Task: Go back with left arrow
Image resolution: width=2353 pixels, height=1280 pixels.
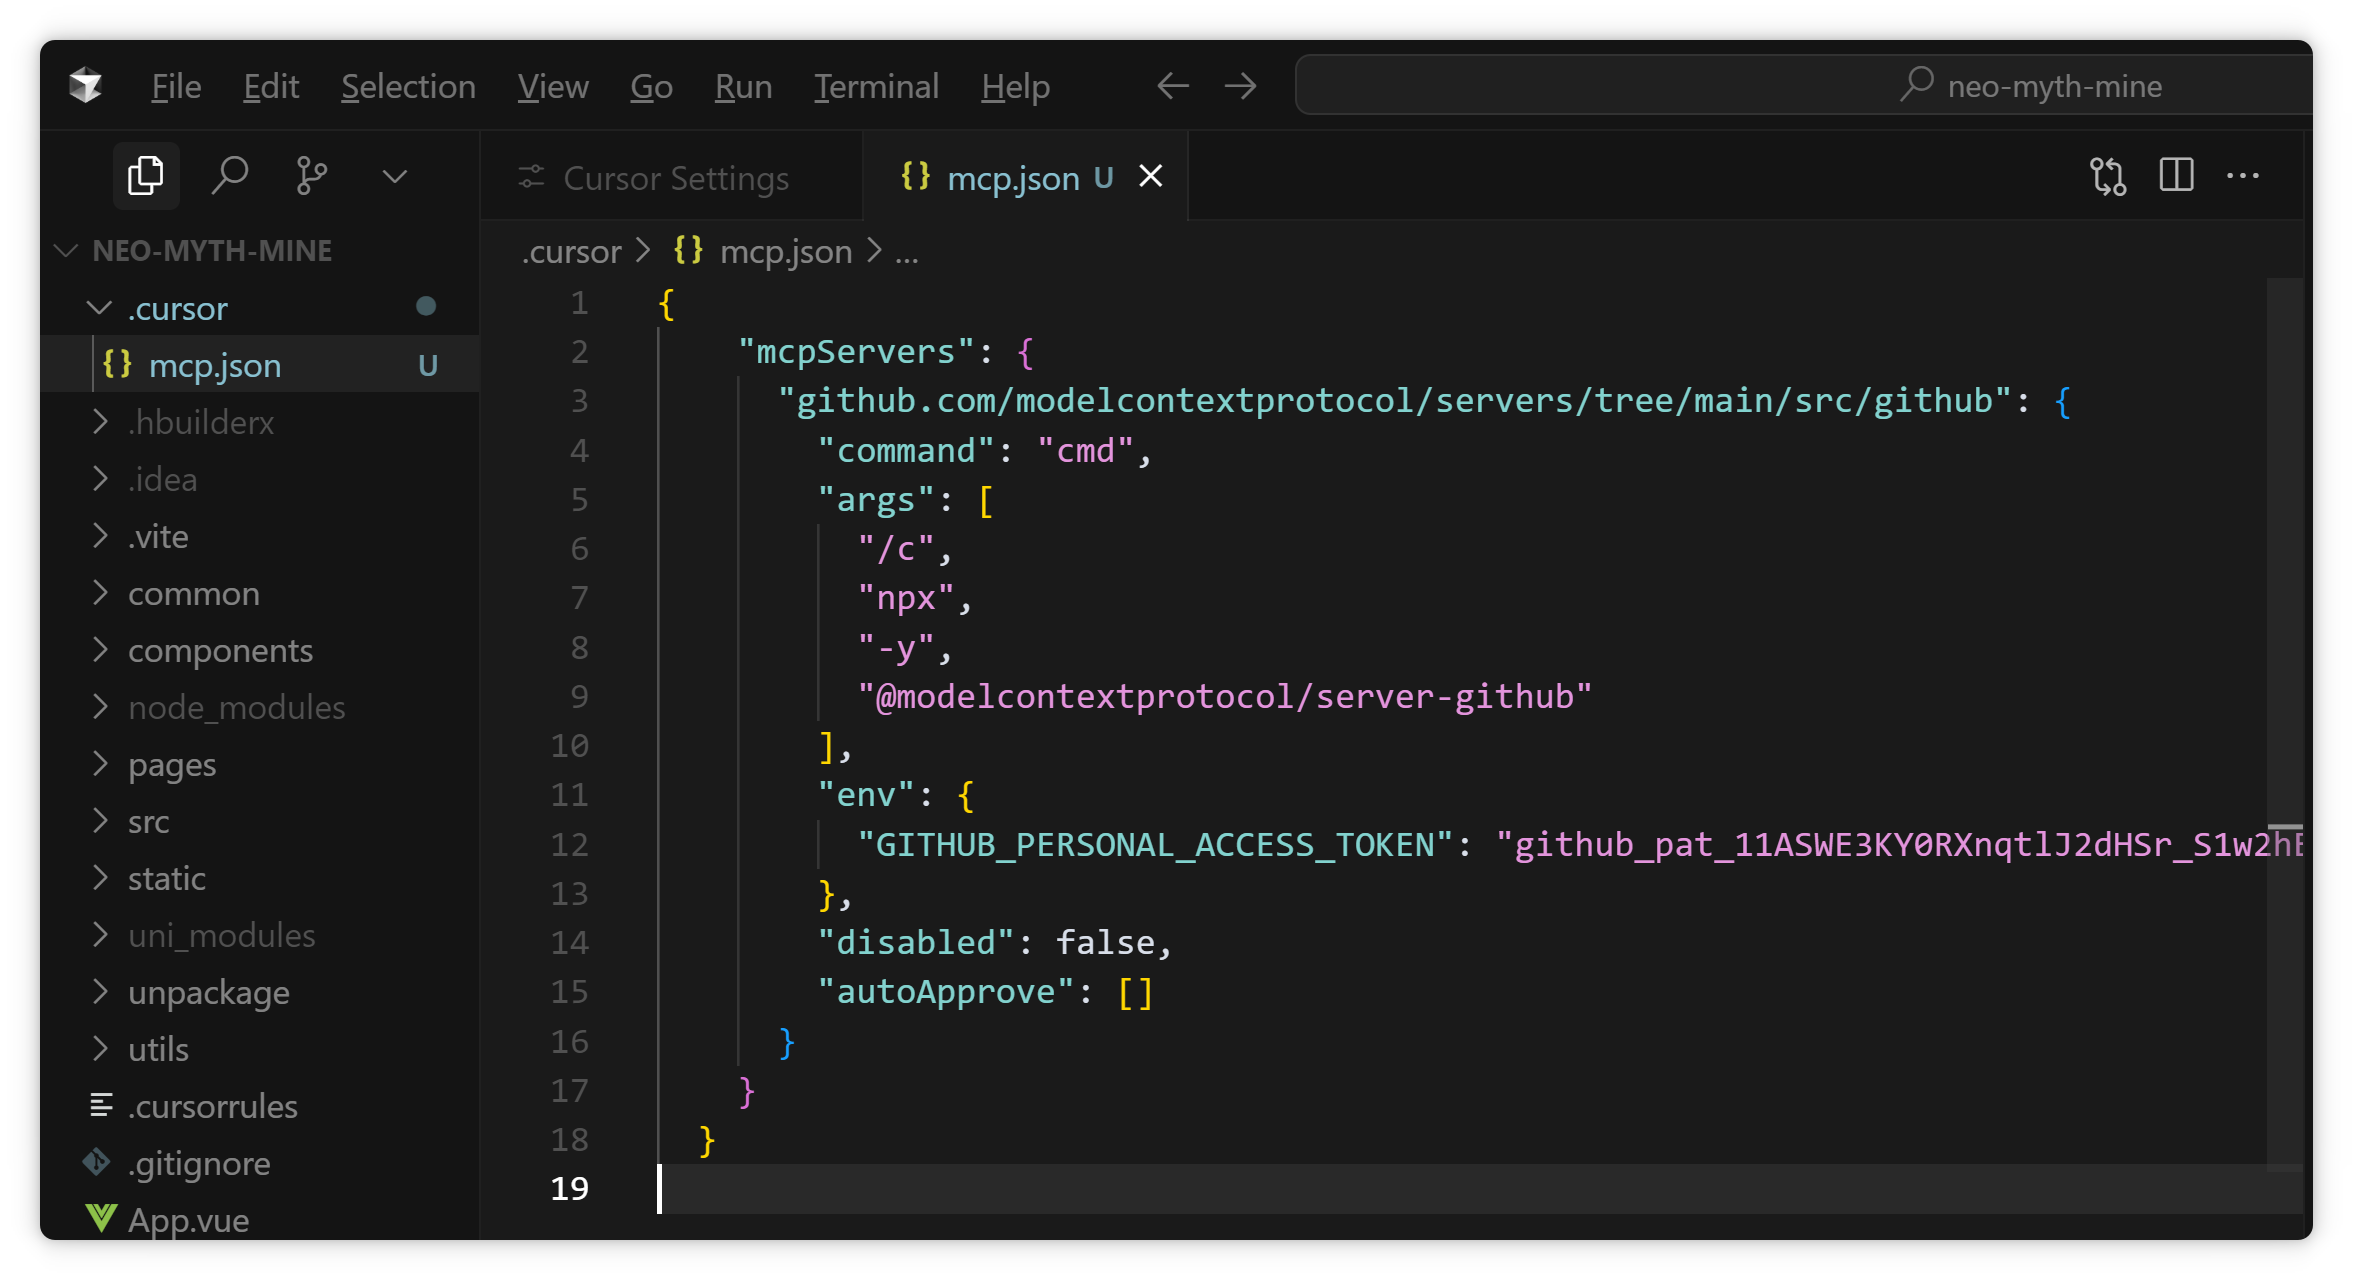Action: 1172,86
